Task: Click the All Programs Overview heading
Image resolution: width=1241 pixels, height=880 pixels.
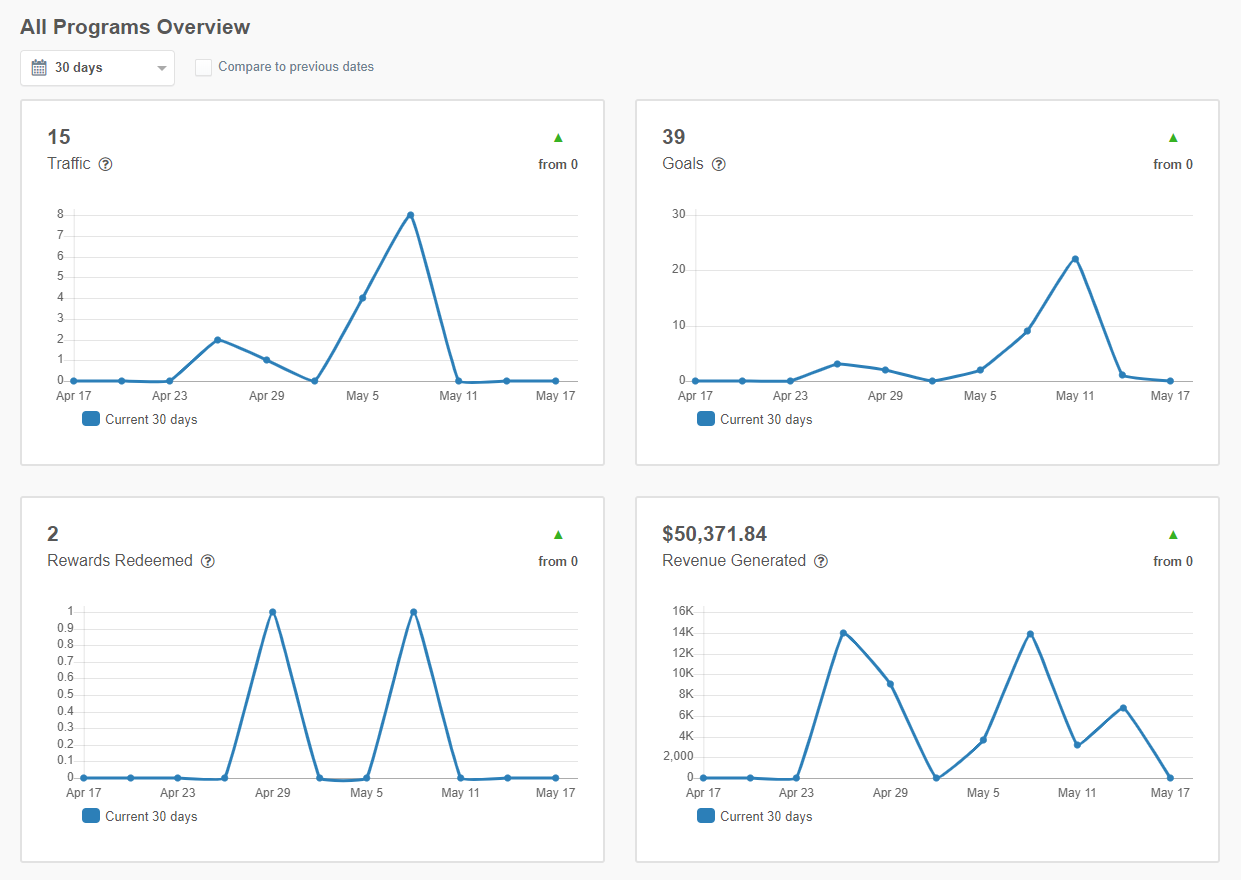Action: coord(135,27)
